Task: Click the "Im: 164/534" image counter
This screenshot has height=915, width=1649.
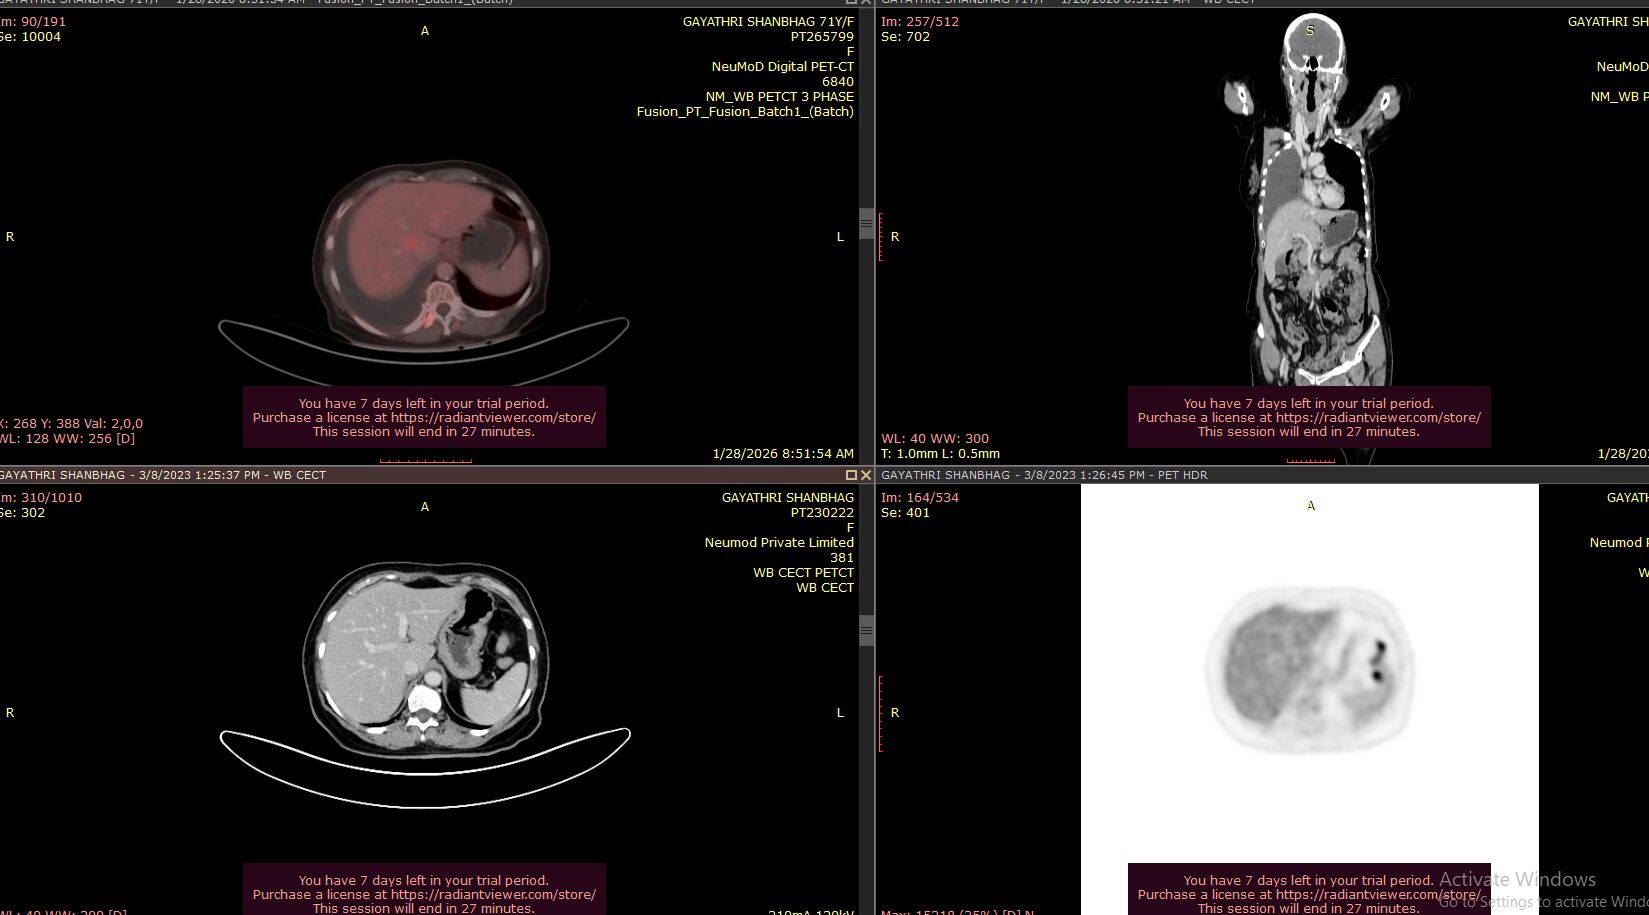Action: coord(920,497)
